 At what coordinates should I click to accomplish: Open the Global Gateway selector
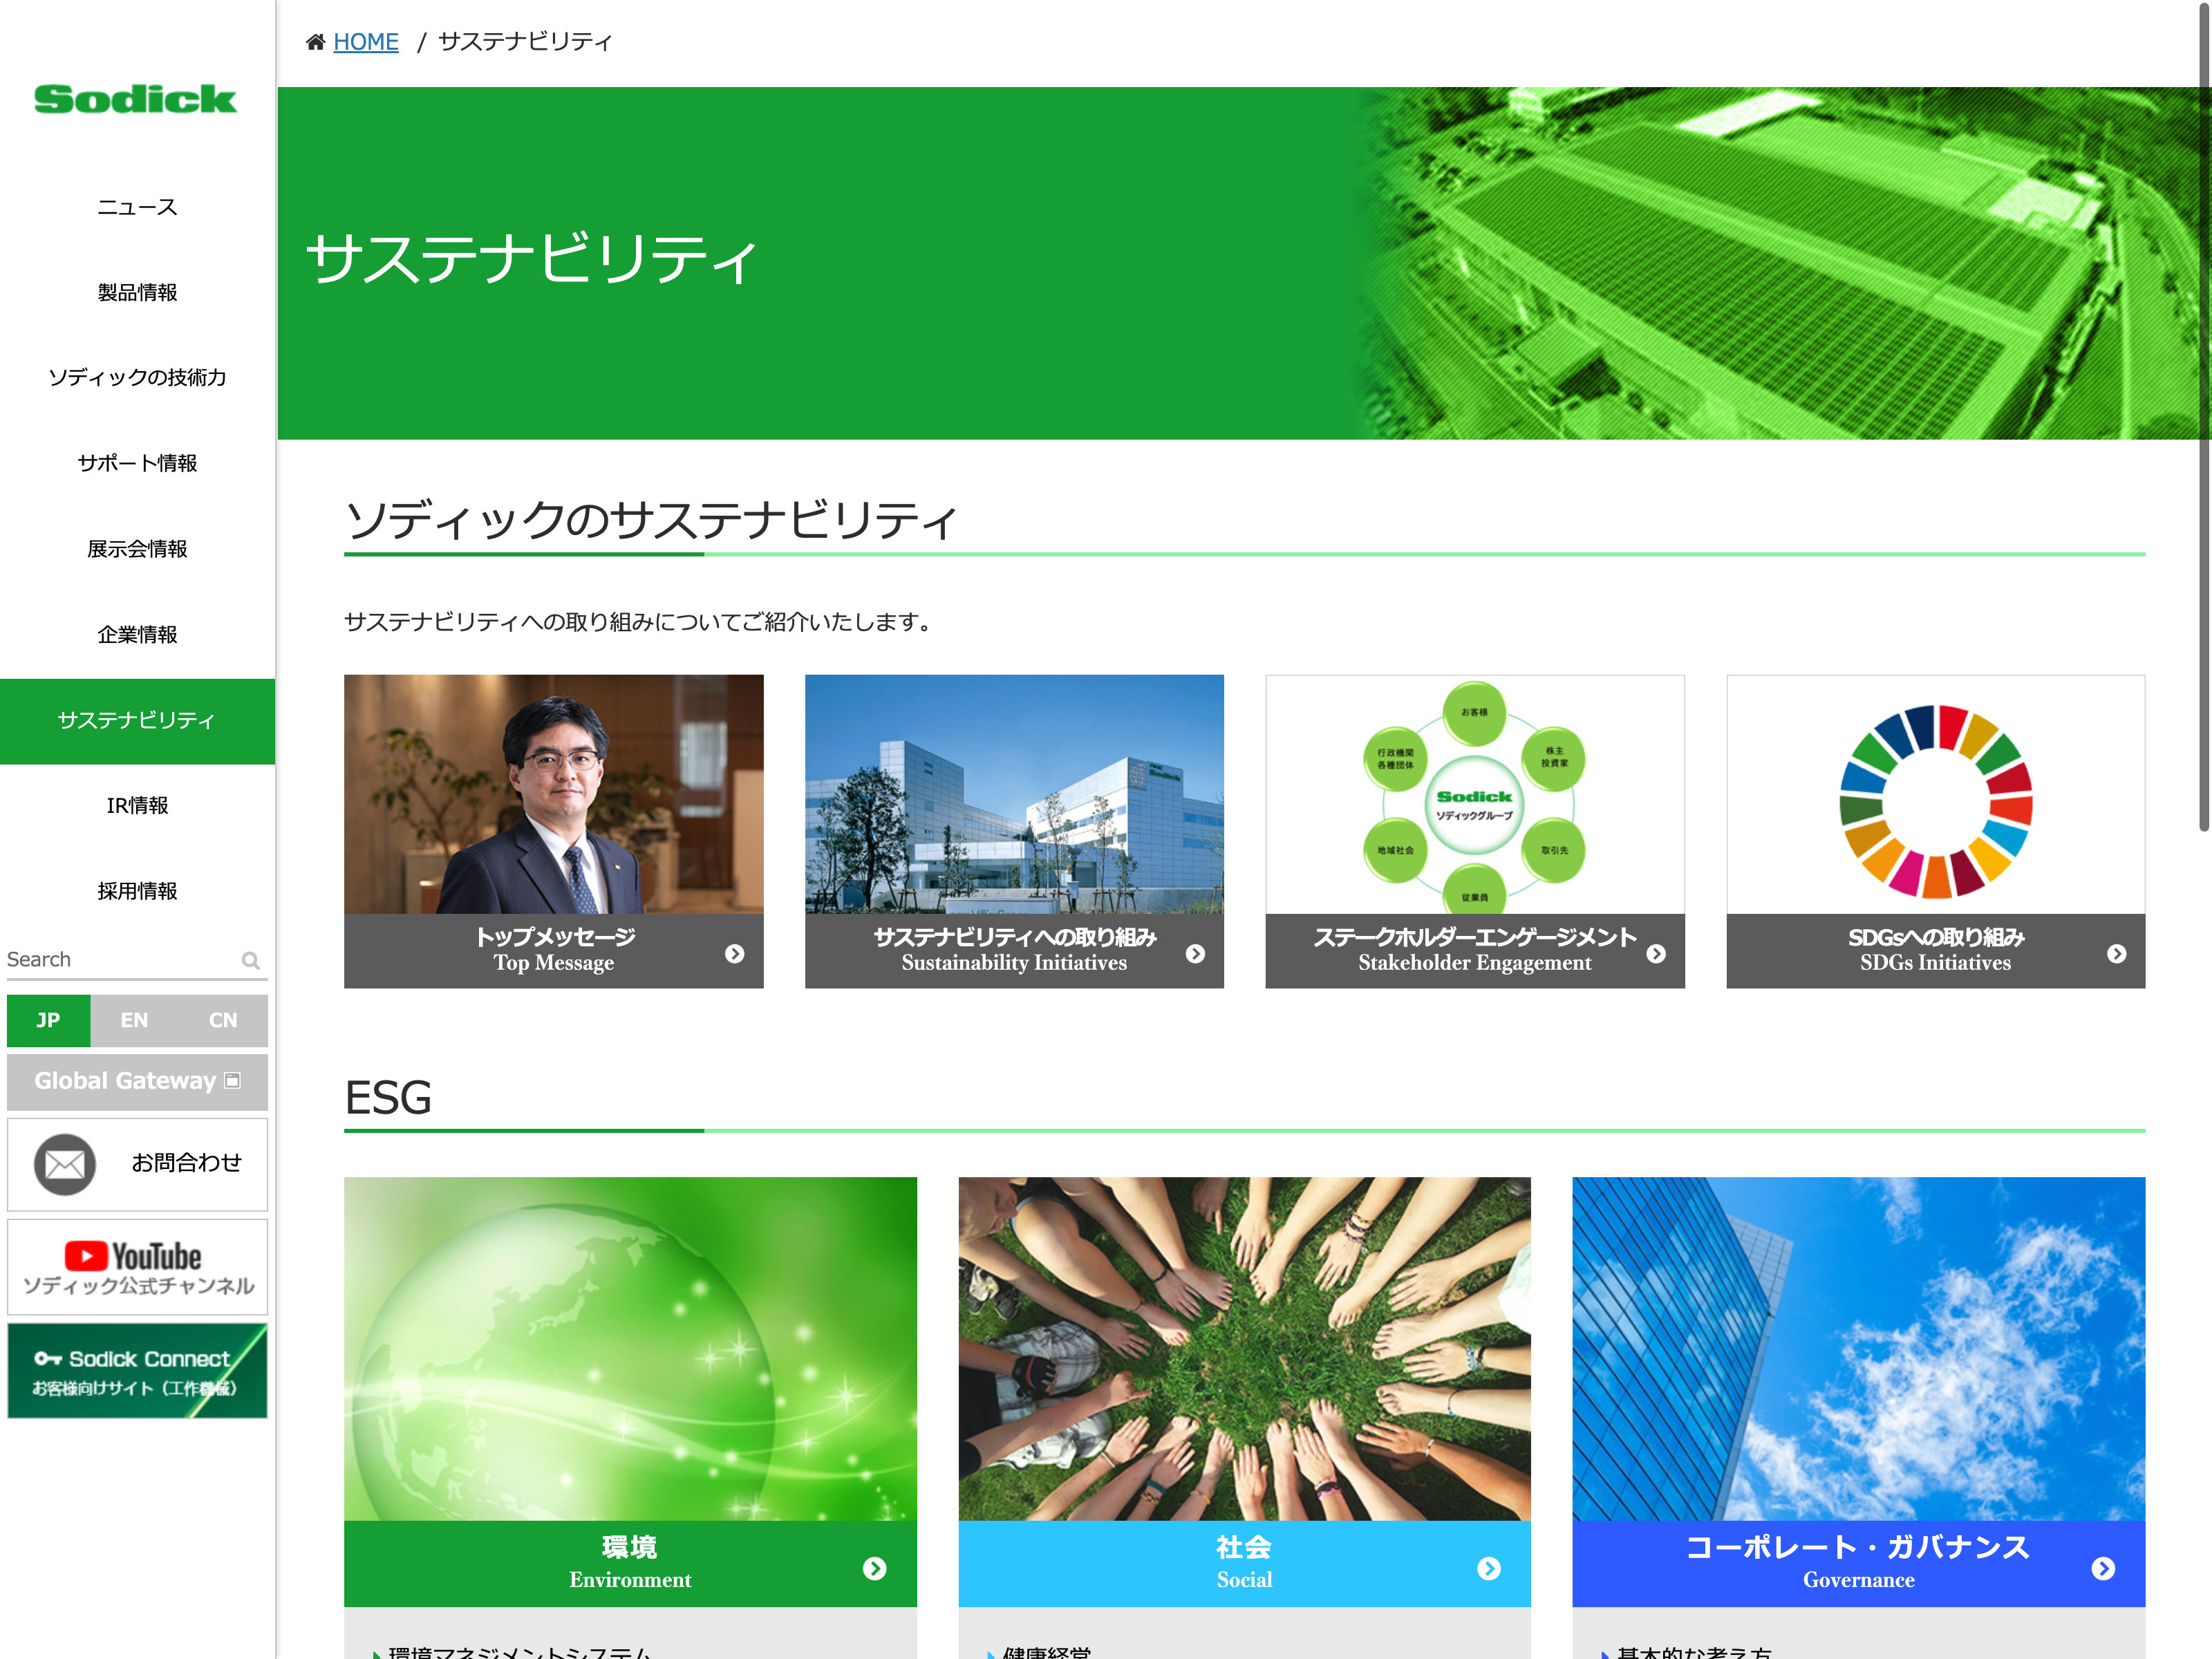click(x=137, y=1081)
